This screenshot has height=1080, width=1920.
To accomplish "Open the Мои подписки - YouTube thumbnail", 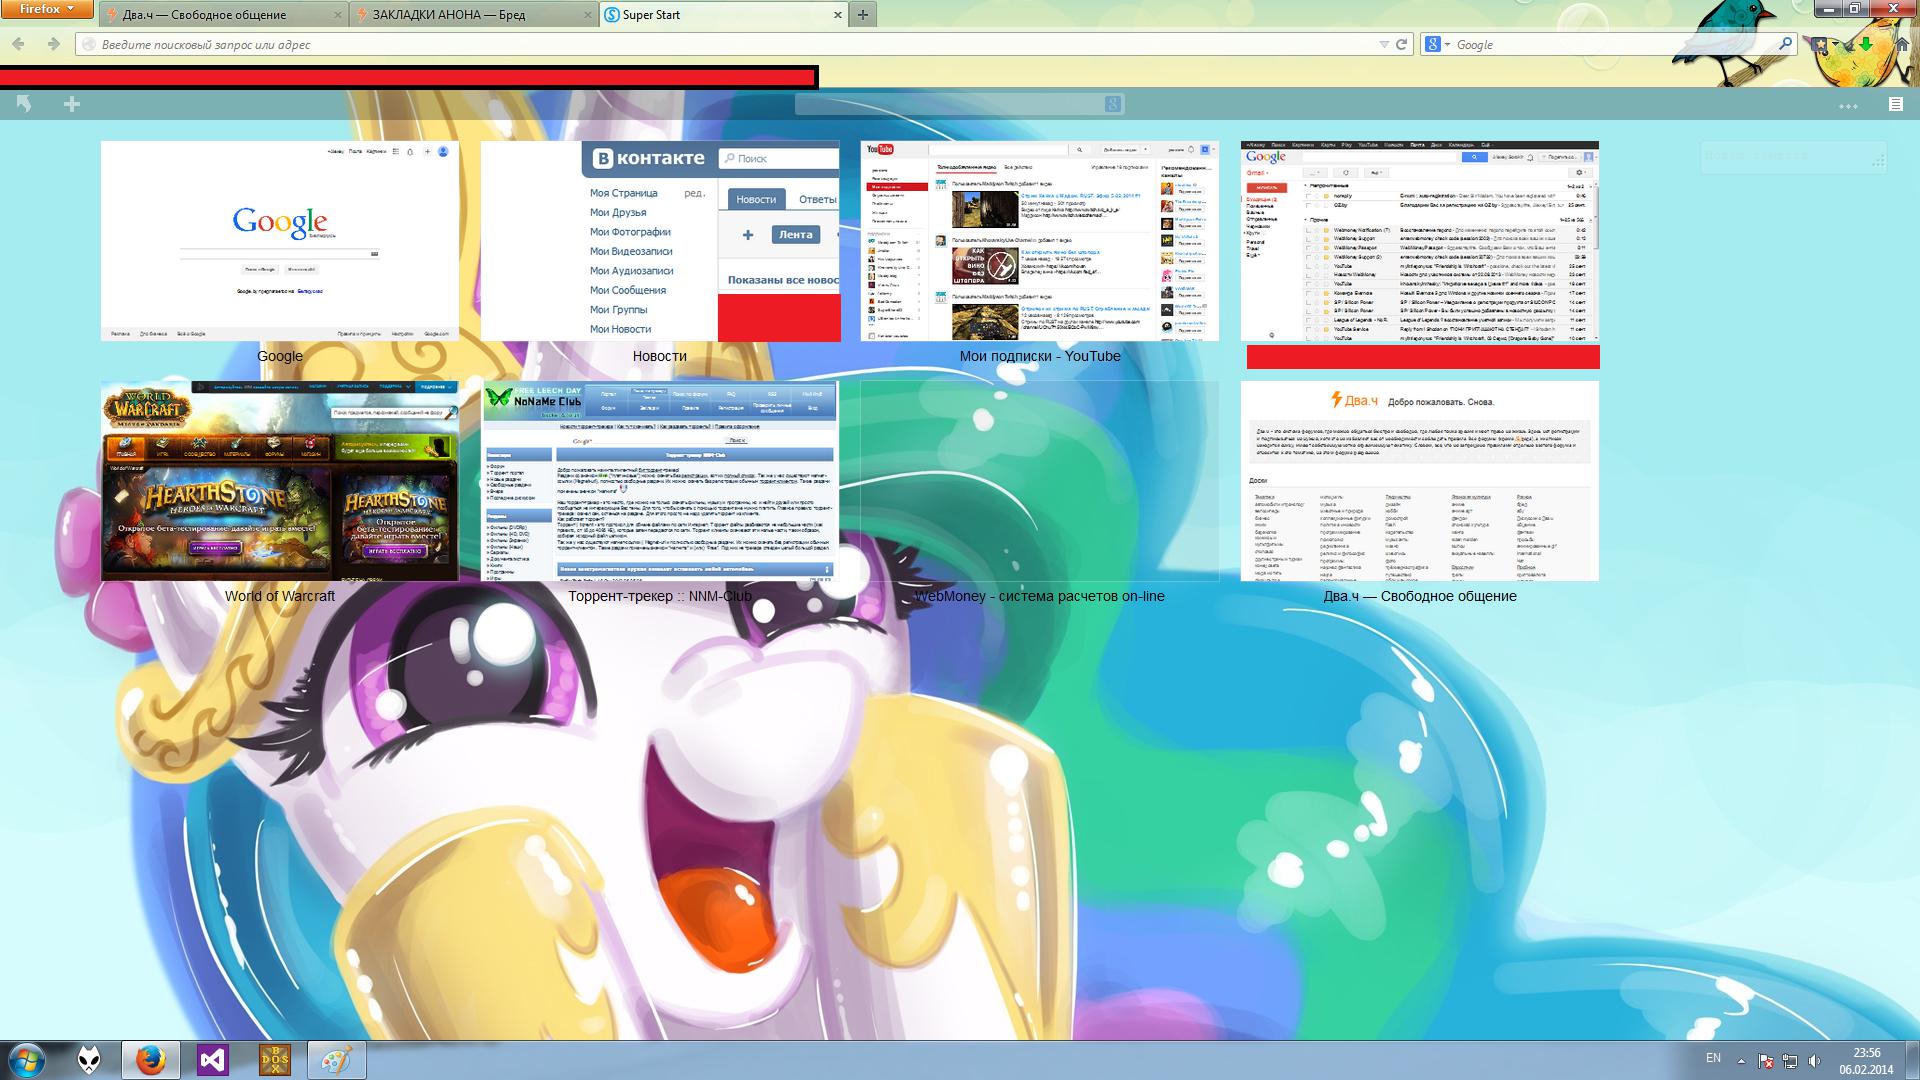I will pyautogui.click(x=1039, y=241).
